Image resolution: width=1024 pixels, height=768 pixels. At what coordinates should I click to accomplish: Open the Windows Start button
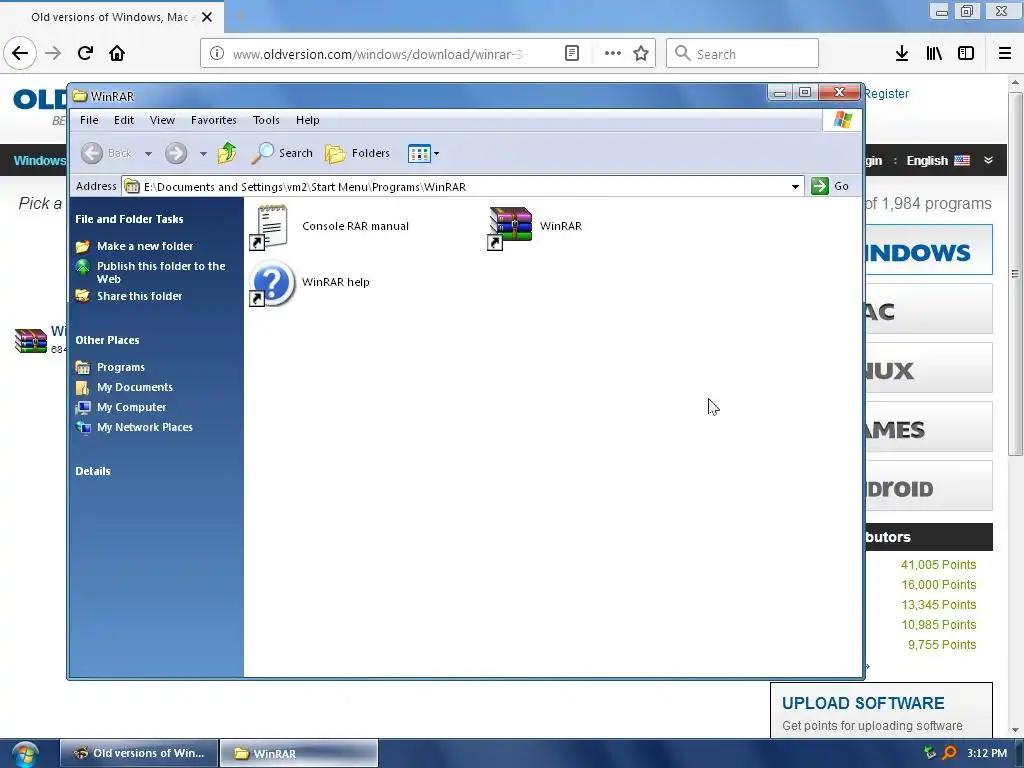[25, 754]
